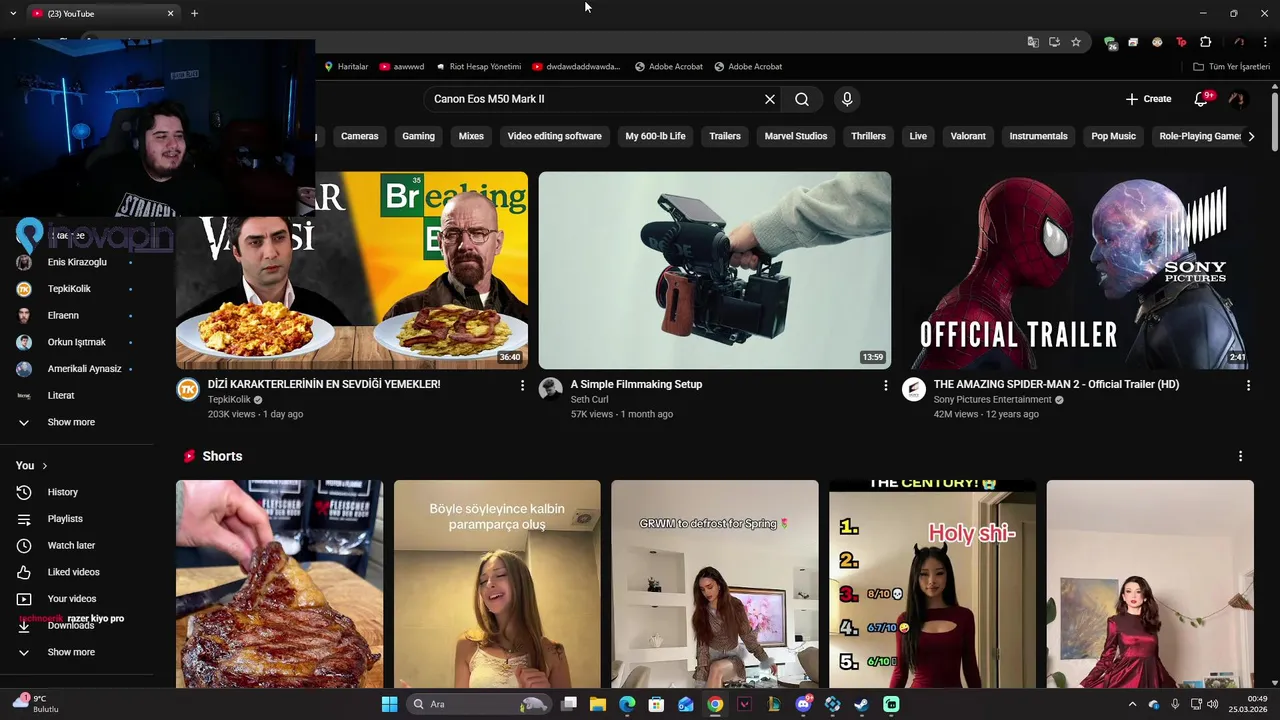Open Chrome three-dot menu

[1266, 42]
